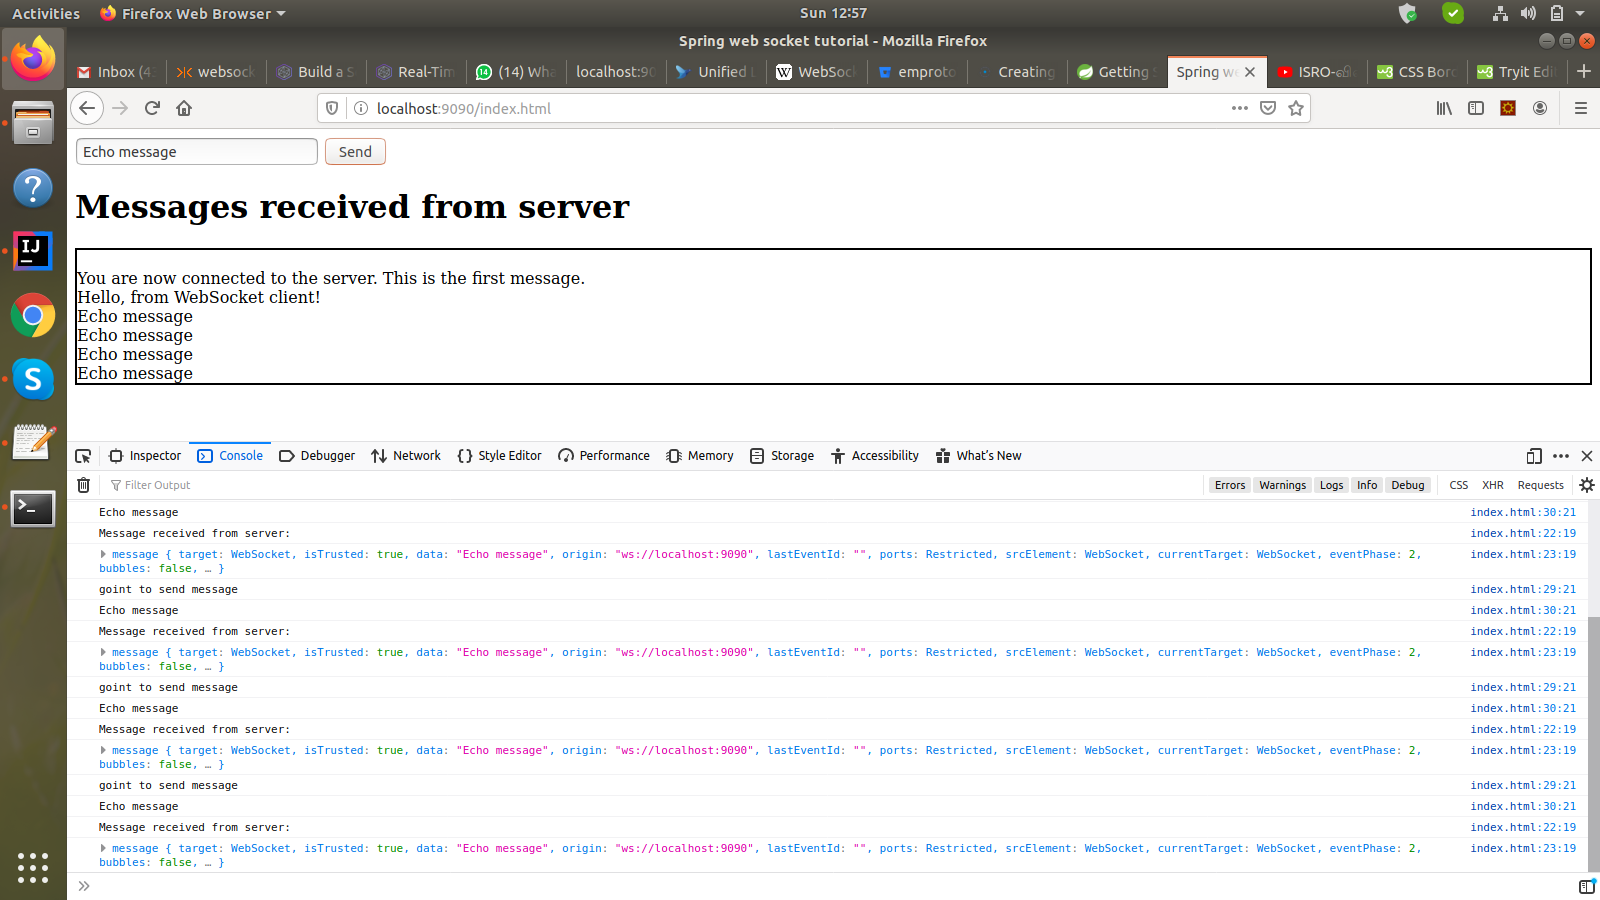The image size is (1600, 900).
Task: Expand the third message object log entry
Action: (x=103, y=750)
